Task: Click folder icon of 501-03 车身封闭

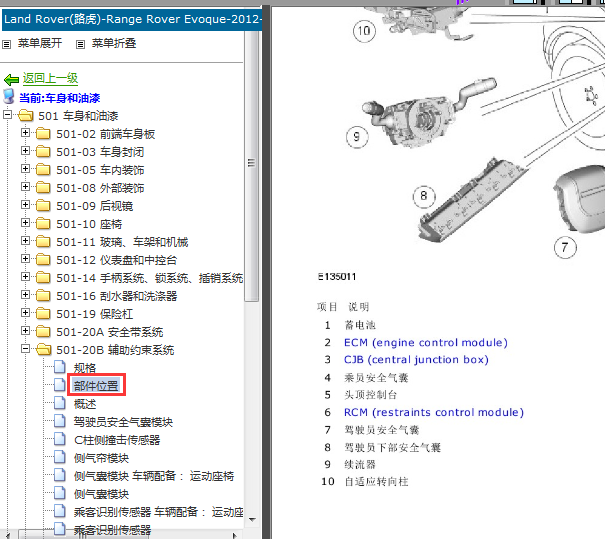Action: [x=43, y=152]
